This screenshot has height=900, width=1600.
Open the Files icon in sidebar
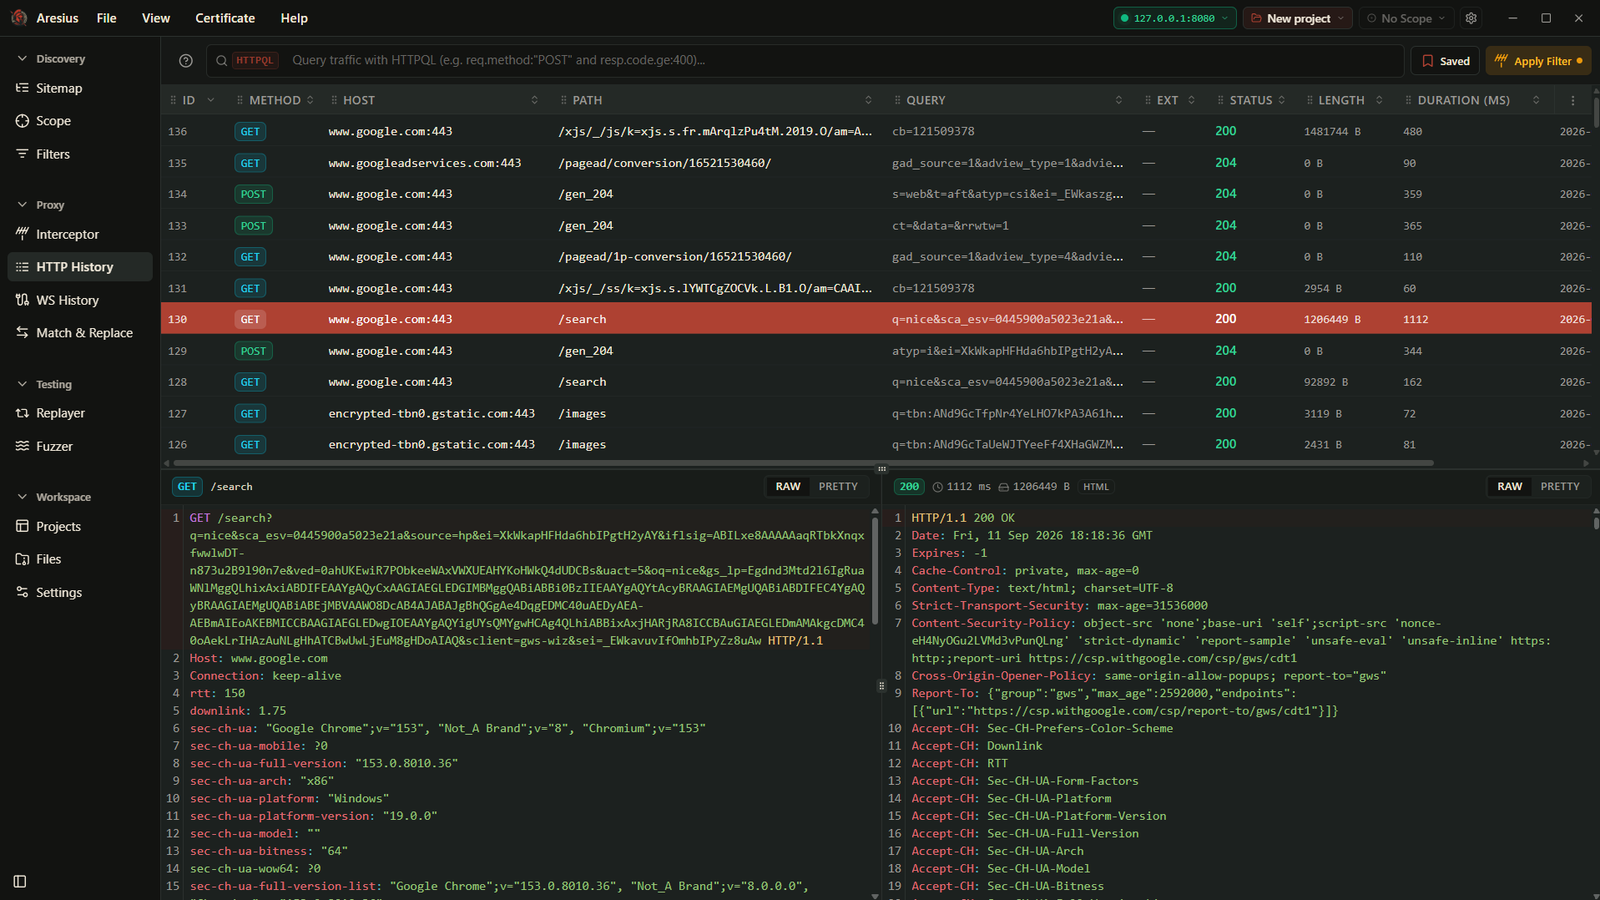point(22,559)
